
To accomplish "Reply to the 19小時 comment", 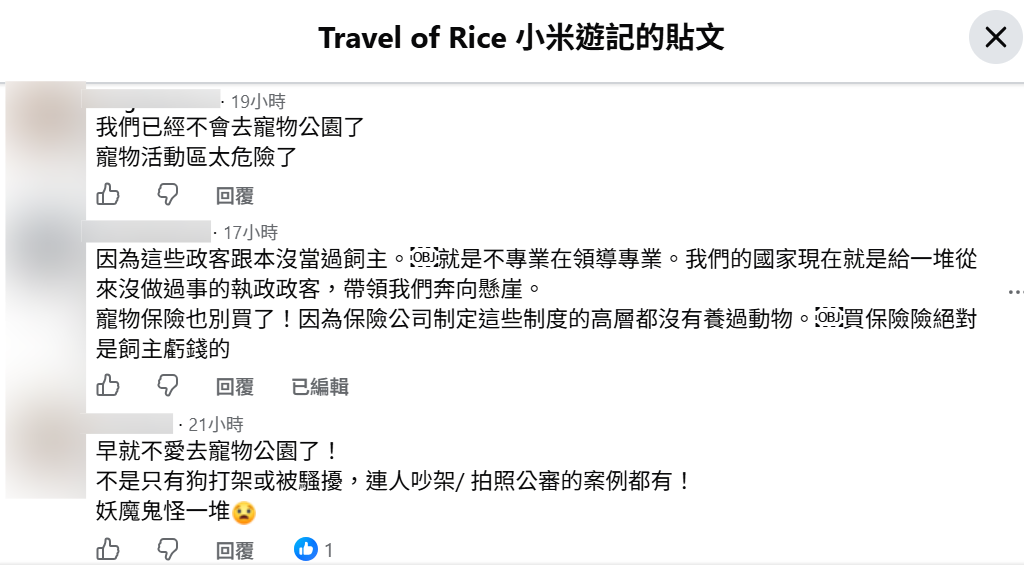I will pyautogui.click(x=235, y=195).
